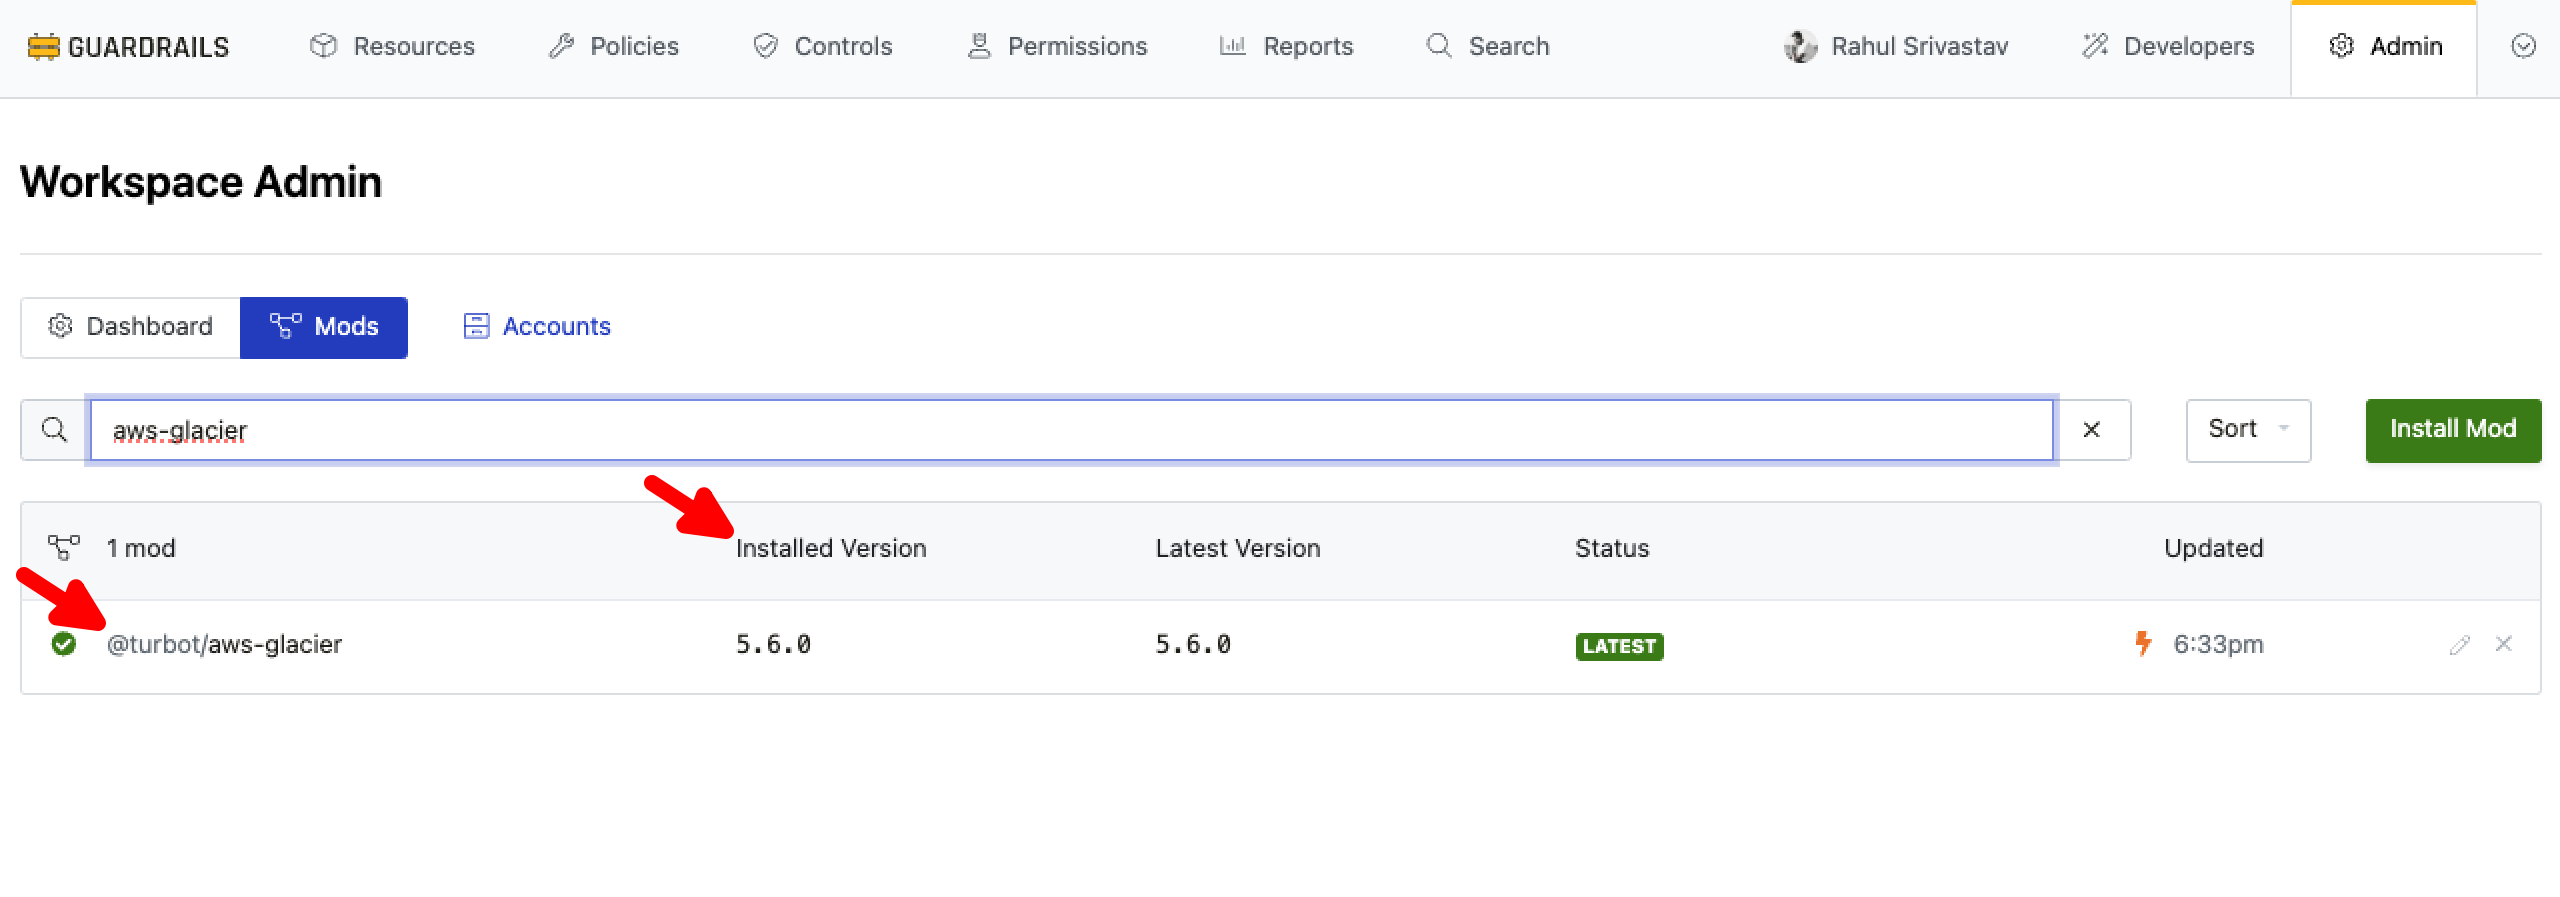Click the Install Mod button

coord(2452,430)
